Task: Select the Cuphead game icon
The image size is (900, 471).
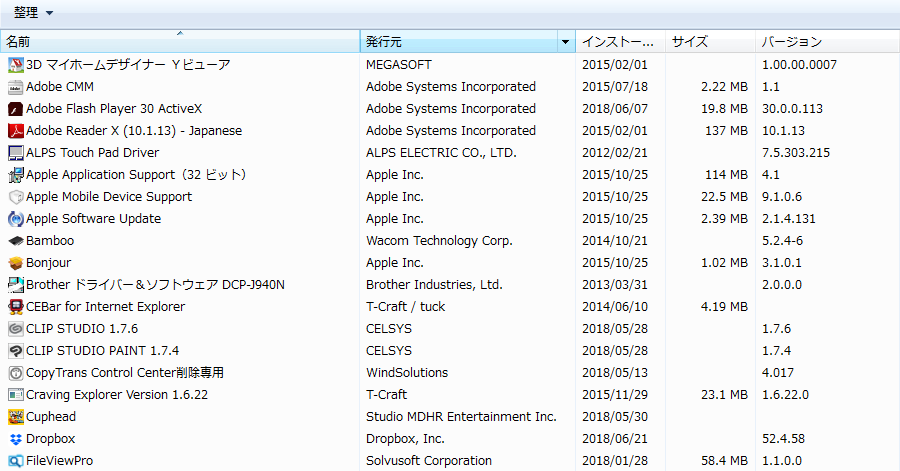Action: point(15,417)
